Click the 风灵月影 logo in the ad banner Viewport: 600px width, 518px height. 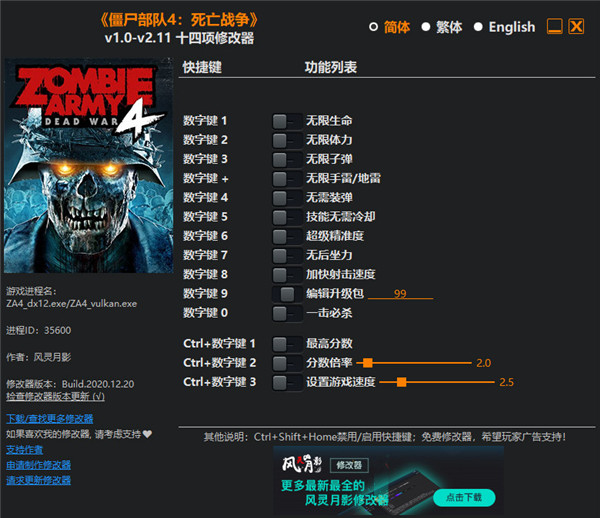click(302, 464)
